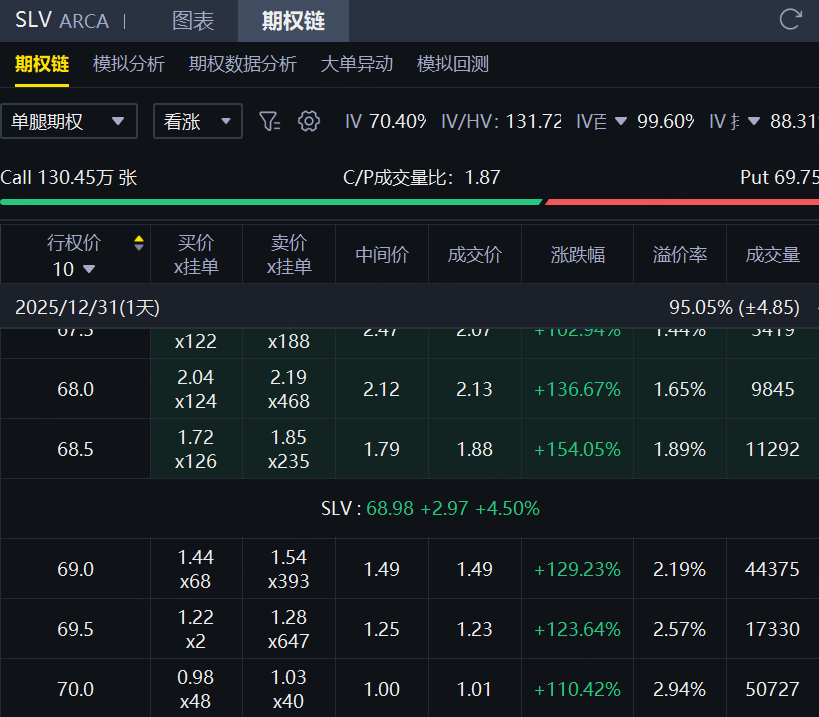Click volume value 11292
819x717 pixels.
773,449
